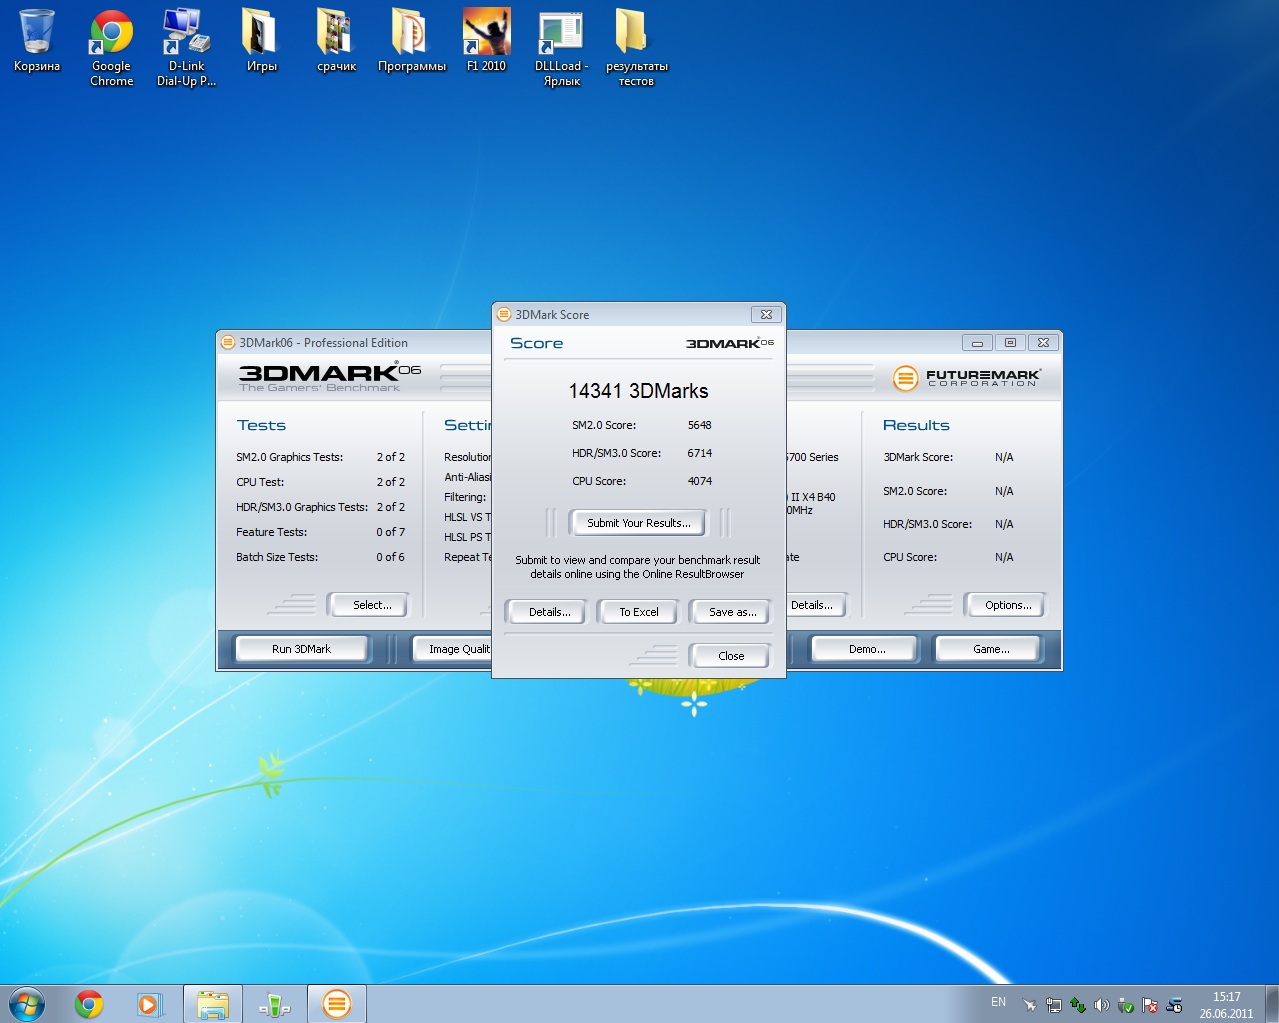Launch the F1 2010 game shortcut

[x=486, y=42]
